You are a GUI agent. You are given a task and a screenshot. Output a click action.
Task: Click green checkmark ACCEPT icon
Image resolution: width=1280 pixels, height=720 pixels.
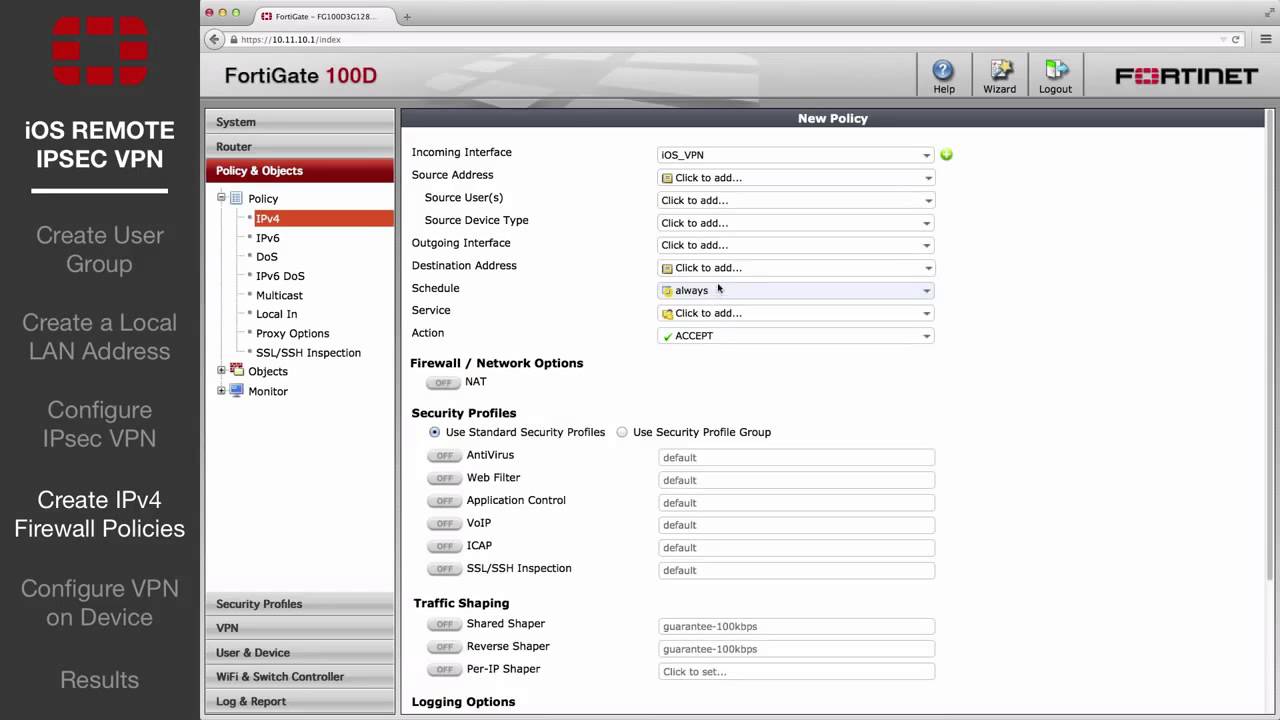[667, 336]
